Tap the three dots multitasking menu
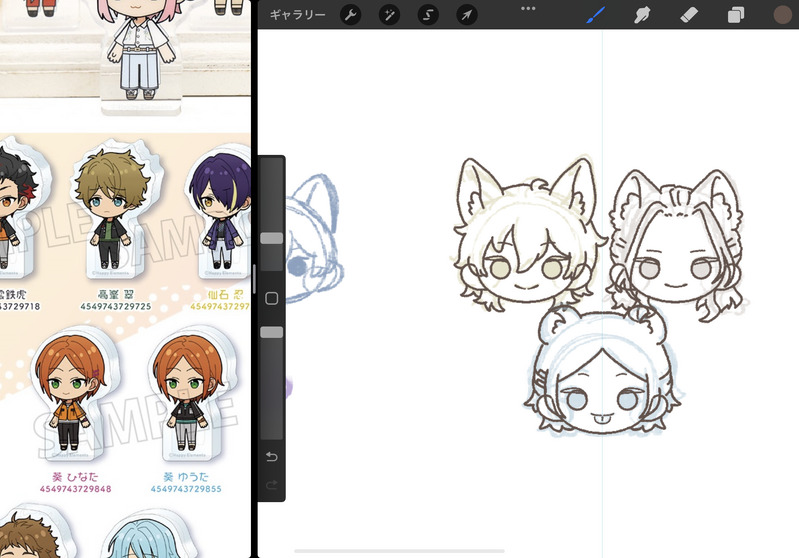799x558 pixels. pos(528,8)
